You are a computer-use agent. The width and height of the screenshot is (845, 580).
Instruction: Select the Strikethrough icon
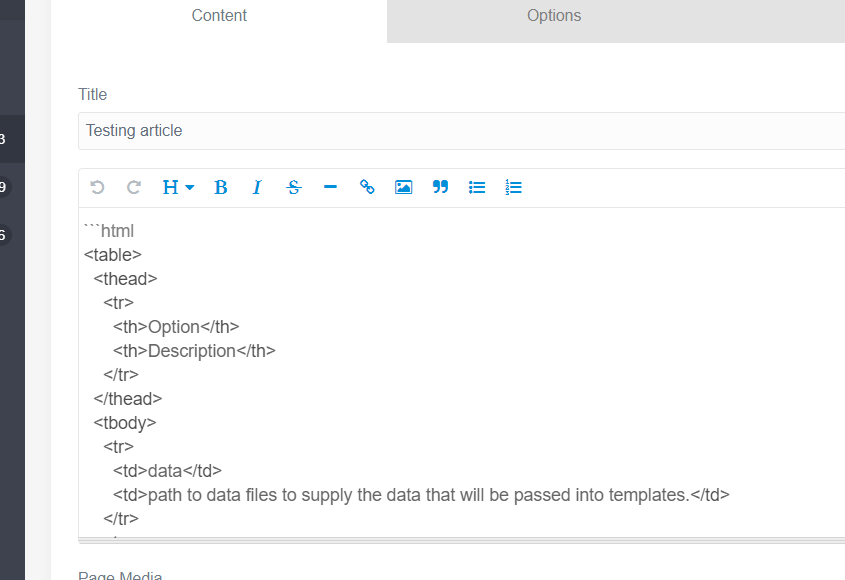[293, 187]
